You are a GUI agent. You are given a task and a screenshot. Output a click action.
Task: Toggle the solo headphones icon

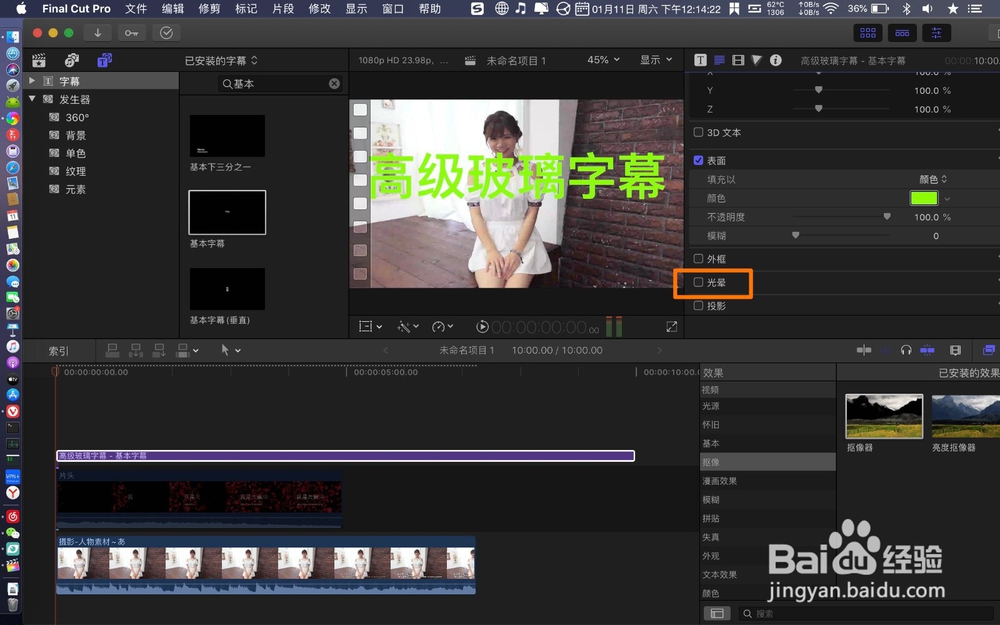pyautogui.click(x=906, y=350)
